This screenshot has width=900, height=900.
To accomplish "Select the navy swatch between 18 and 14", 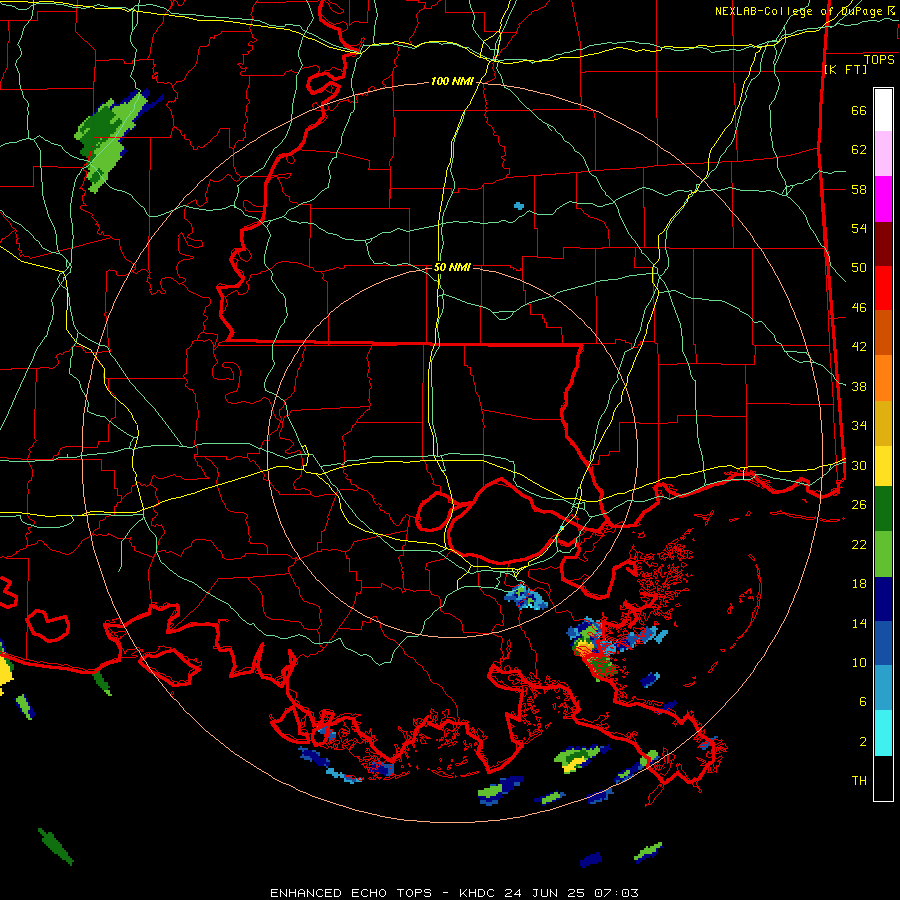I will pyautogui.click(x=883, y=599).
